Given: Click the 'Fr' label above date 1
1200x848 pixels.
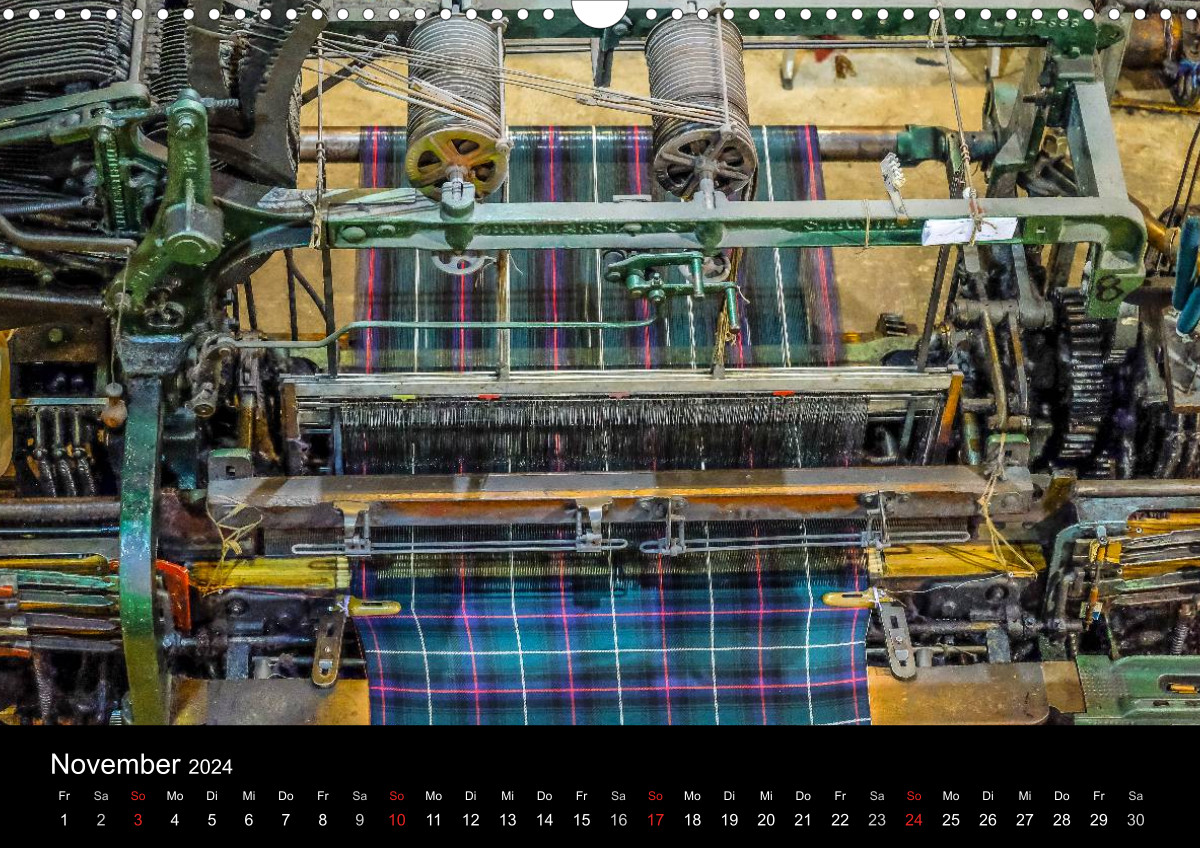Looking at the screenshot, I should 64,796.
